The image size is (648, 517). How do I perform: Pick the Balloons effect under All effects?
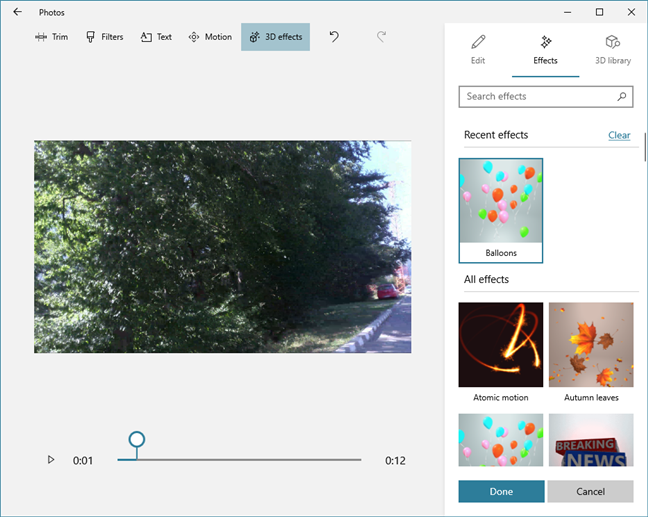point(501,440)
